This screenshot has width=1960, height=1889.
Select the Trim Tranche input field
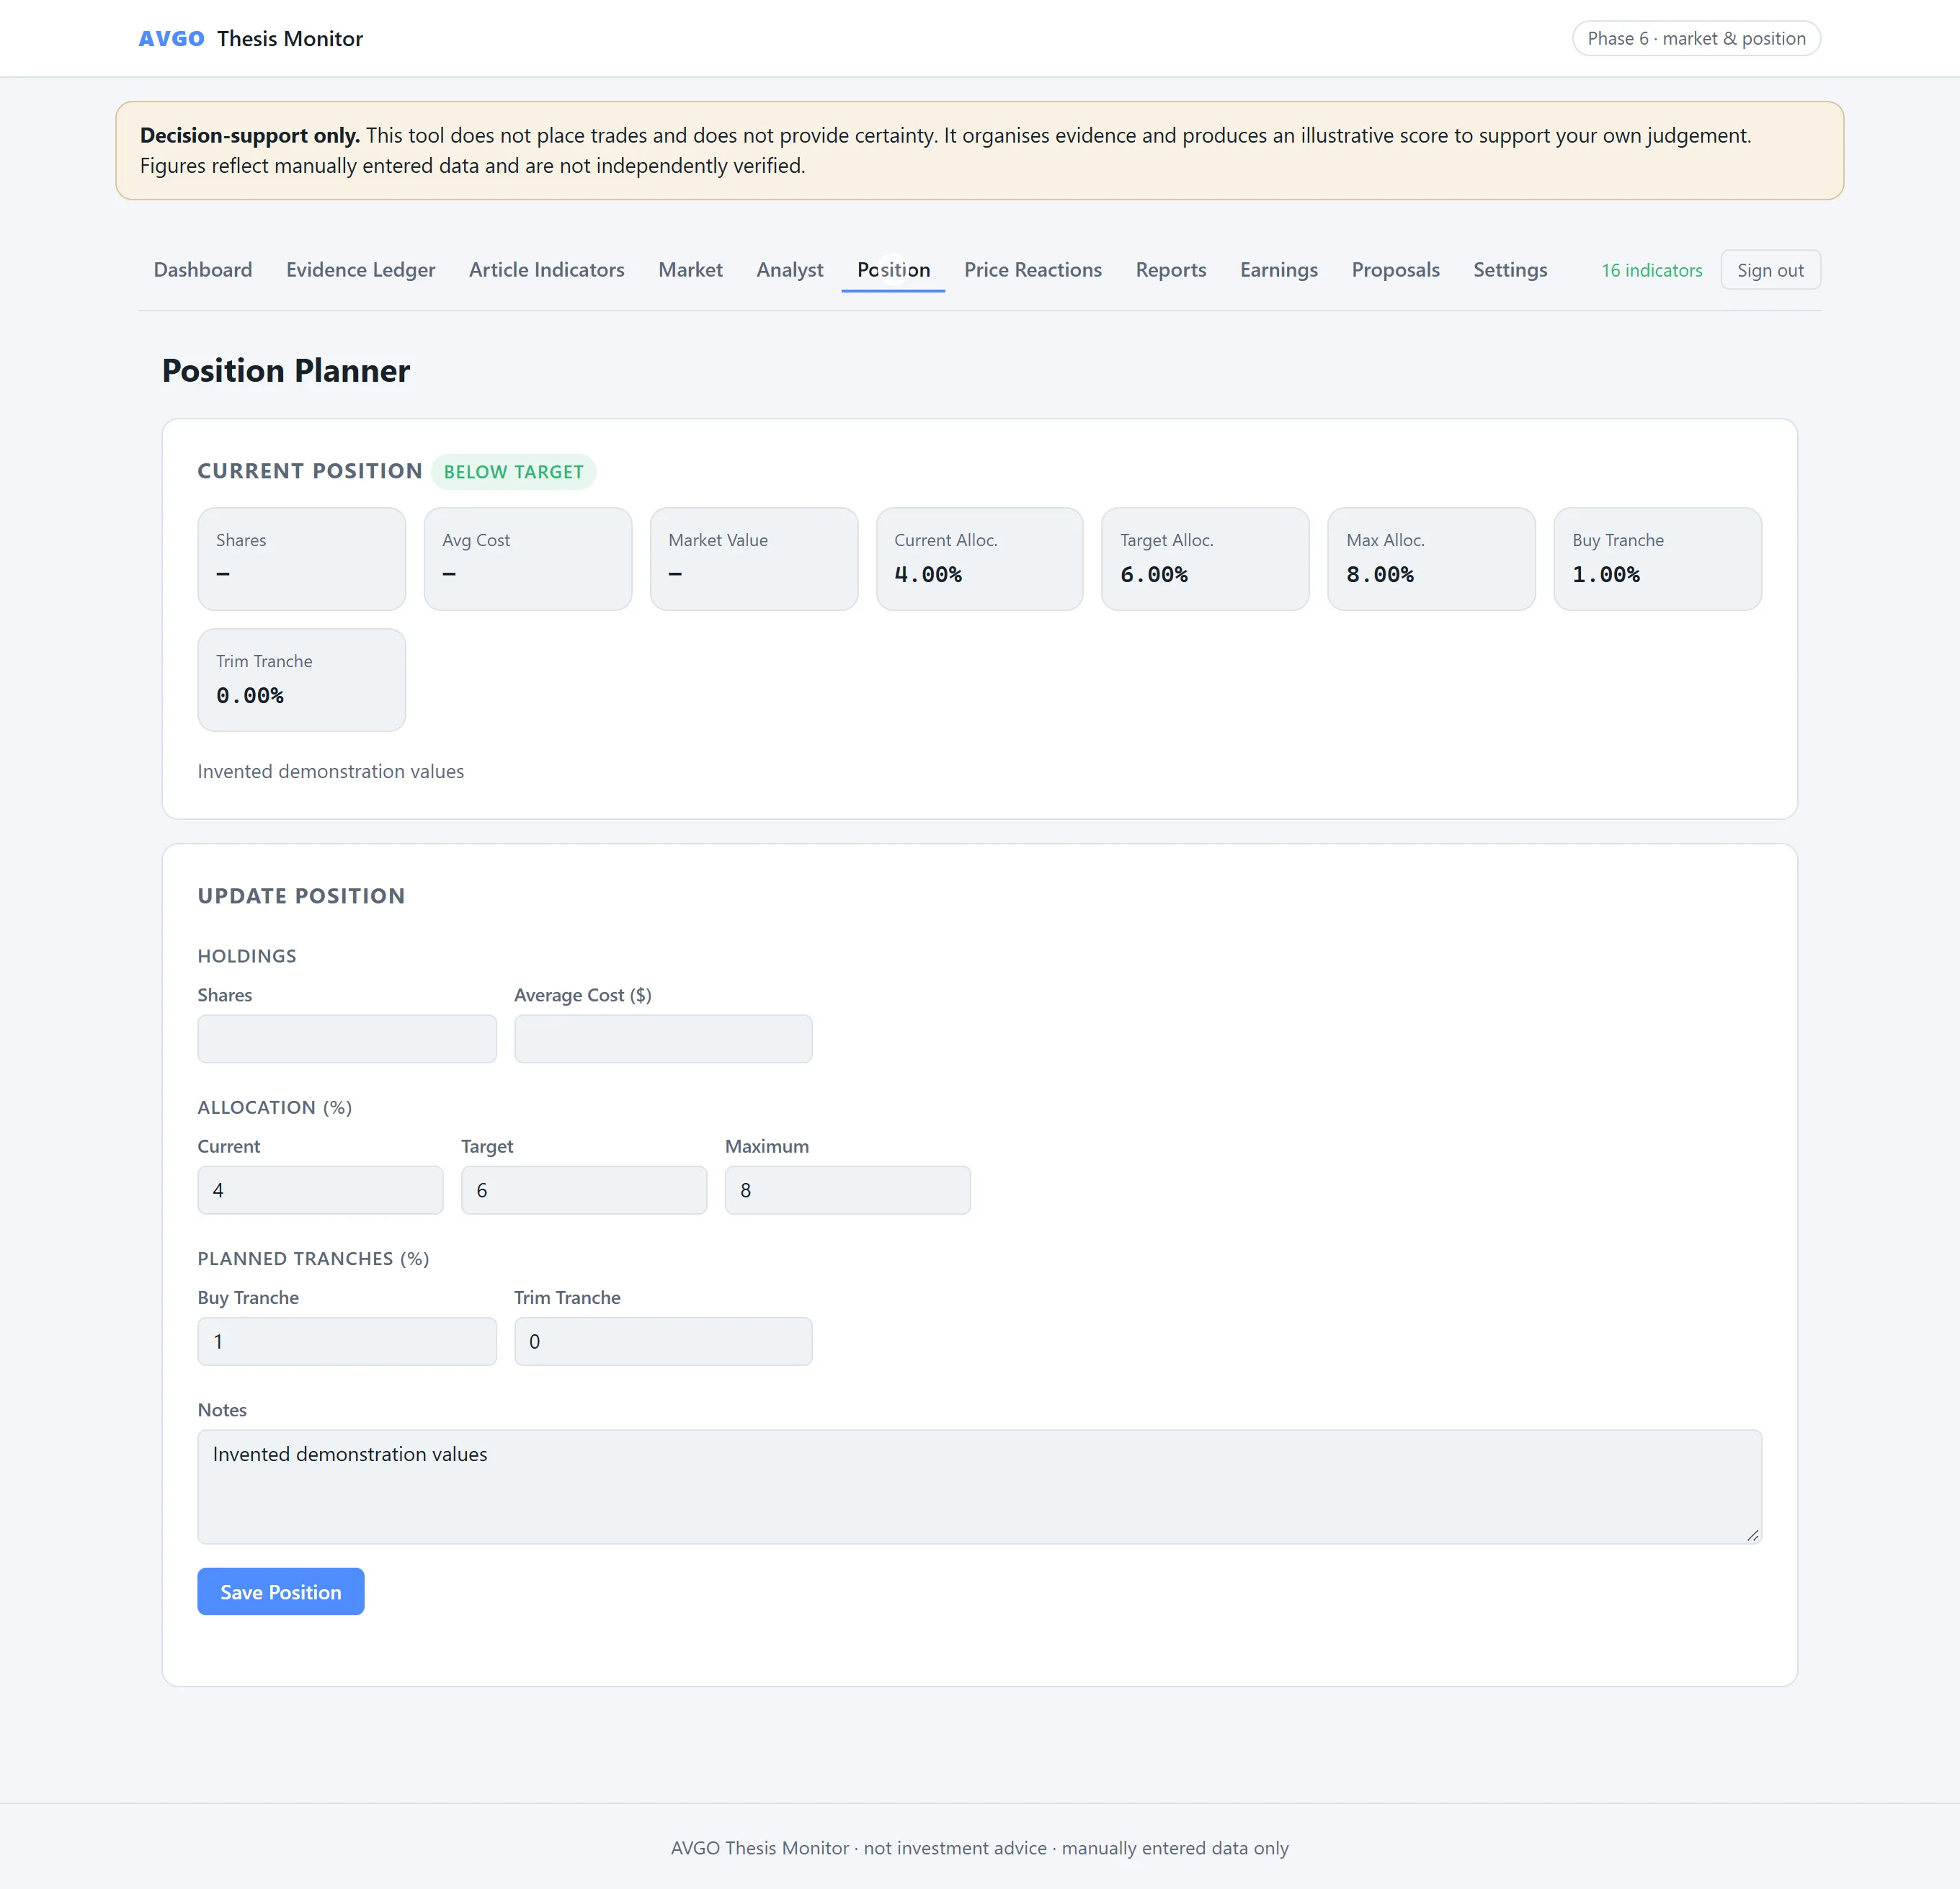(663, 1341)
